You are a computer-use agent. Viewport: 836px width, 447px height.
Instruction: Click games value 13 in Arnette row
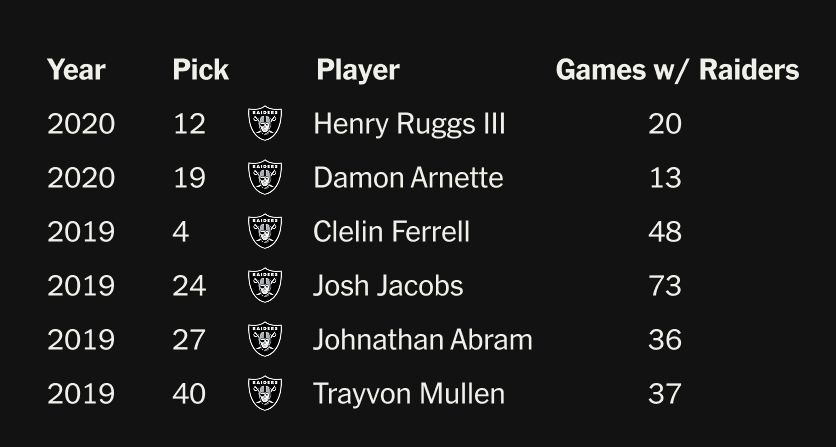664,178
